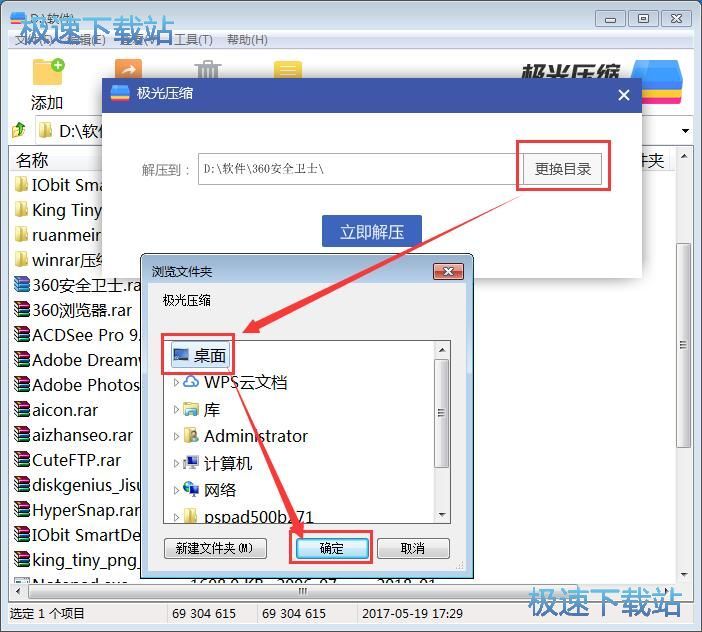Click the 新建文件夹(M) button
Screen dimensions: 702x632
(215, 548)
